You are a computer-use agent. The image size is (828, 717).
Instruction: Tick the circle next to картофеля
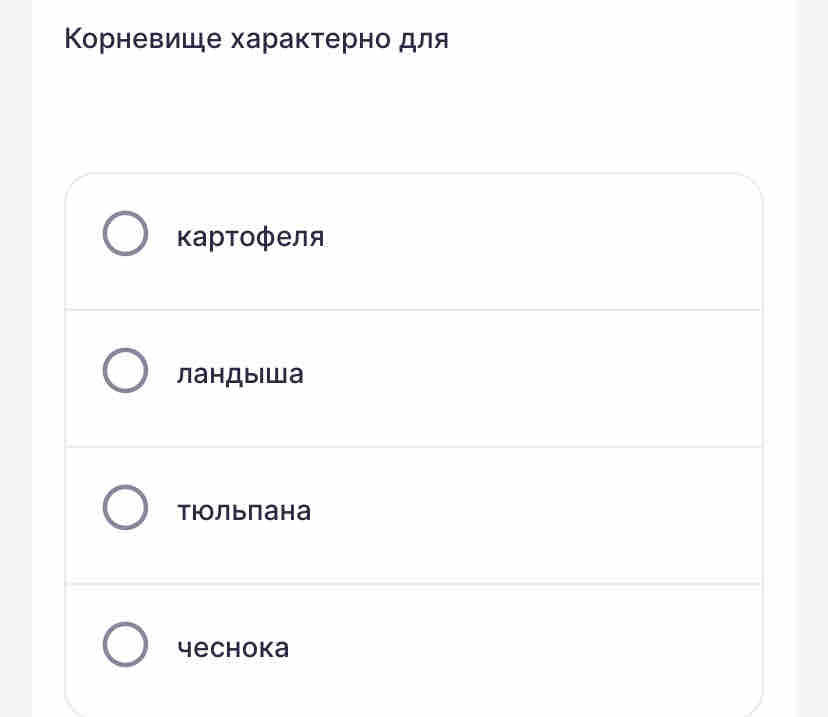[125, 233]
